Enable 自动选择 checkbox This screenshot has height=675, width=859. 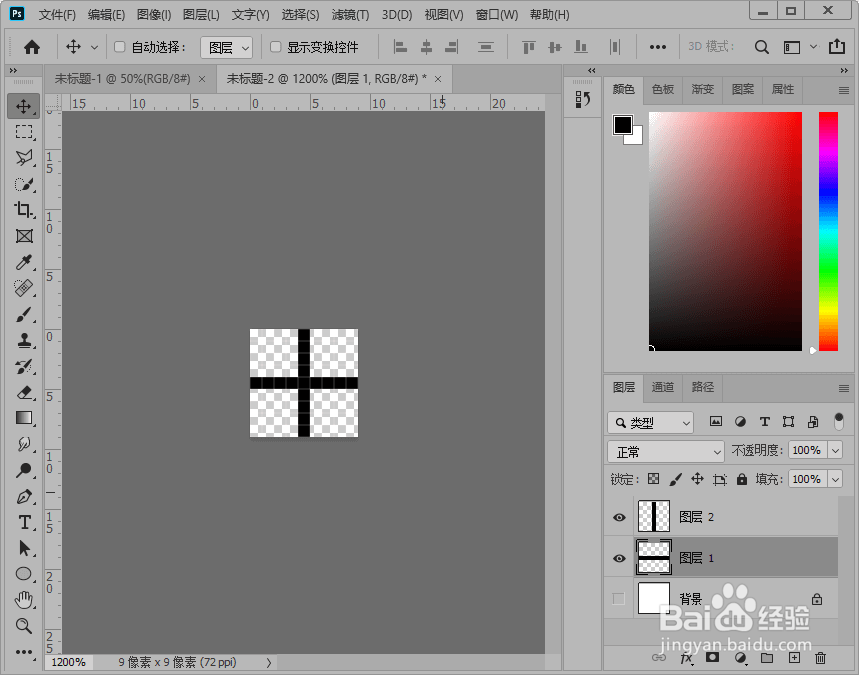click(x=119, y=47)
